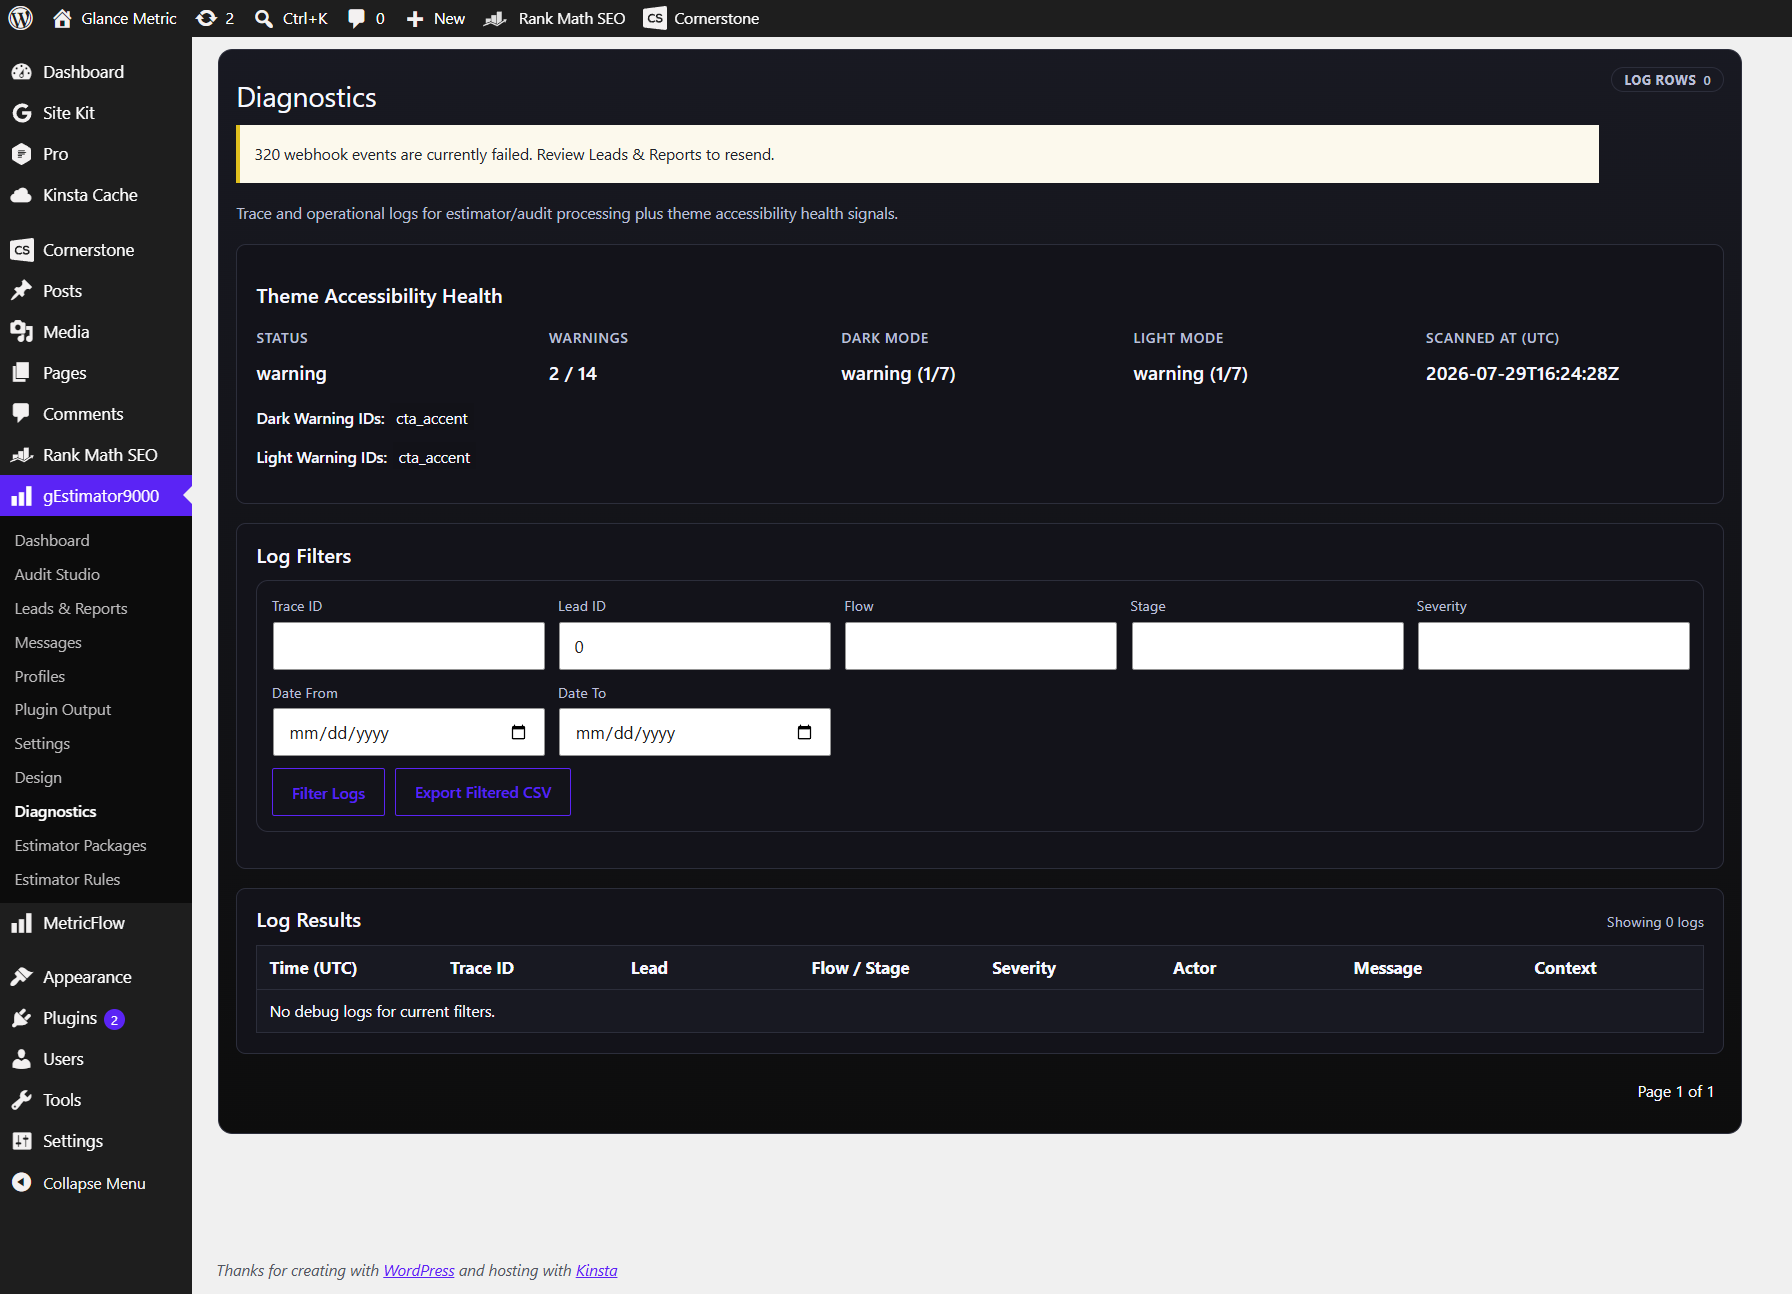The height and width of the screenshot is (1294, 1792).
Task: Open Plugin Output submenu item
Action: coord(63,709)
